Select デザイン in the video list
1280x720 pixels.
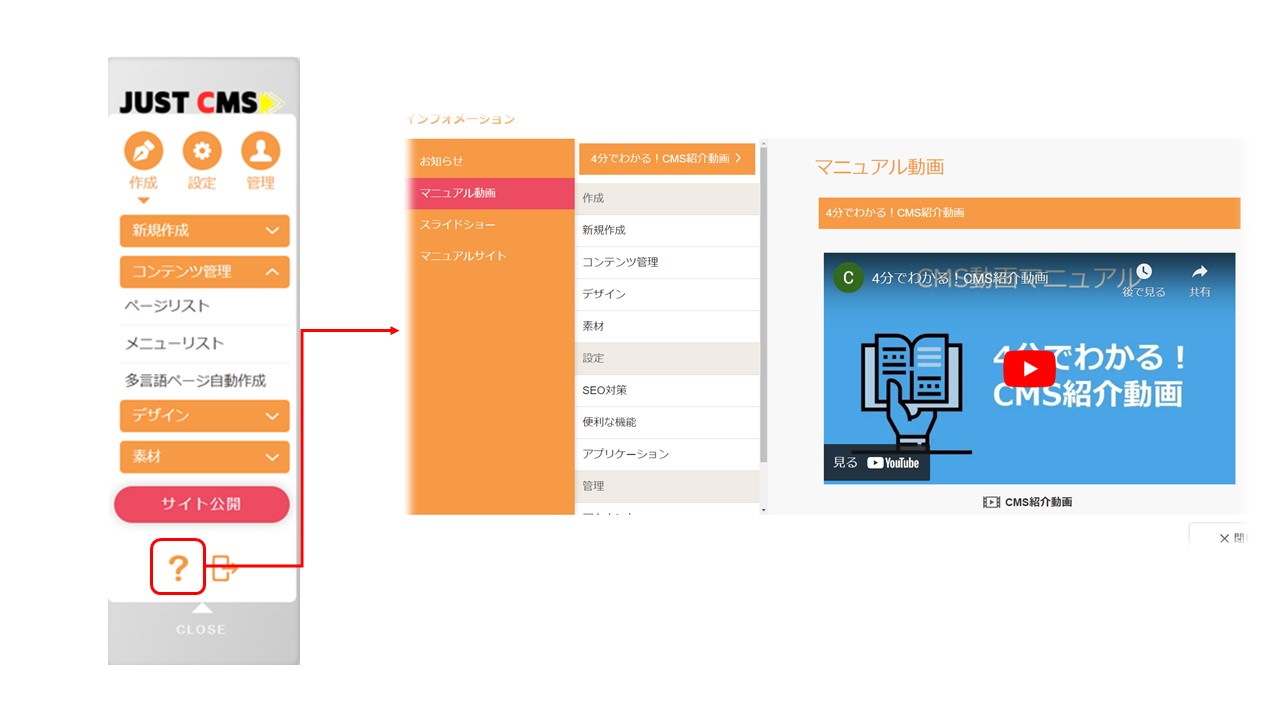(x=667, y=294)
